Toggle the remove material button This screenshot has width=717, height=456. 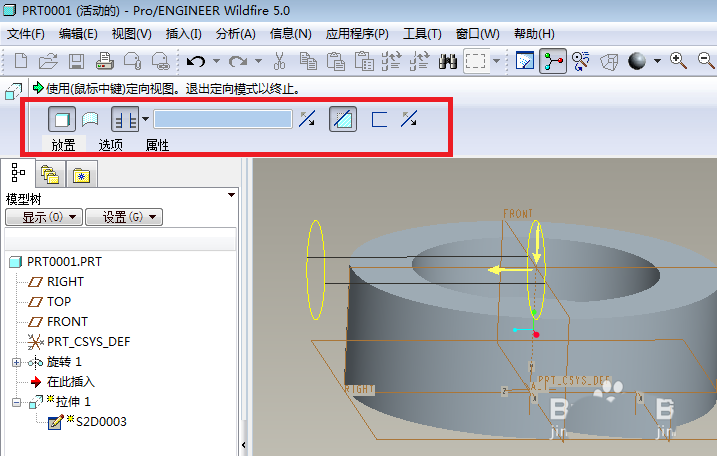[x=343, y=119]
